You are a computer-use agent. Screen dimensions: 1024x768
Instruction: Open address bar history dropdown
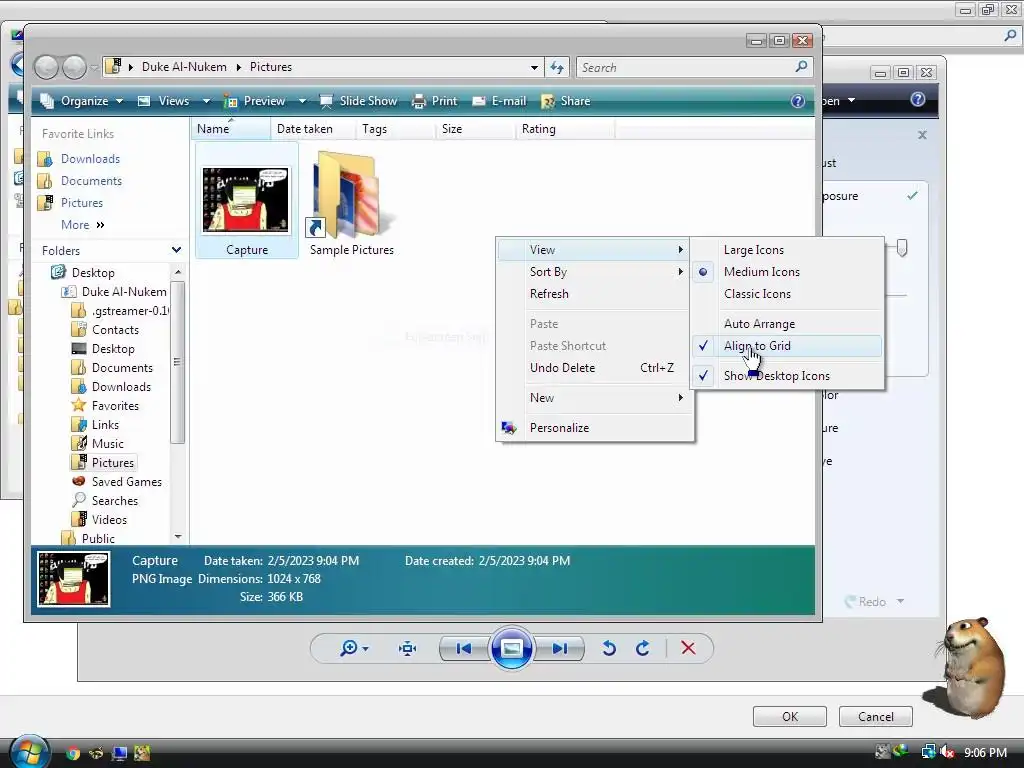click(x=534, y=67)
